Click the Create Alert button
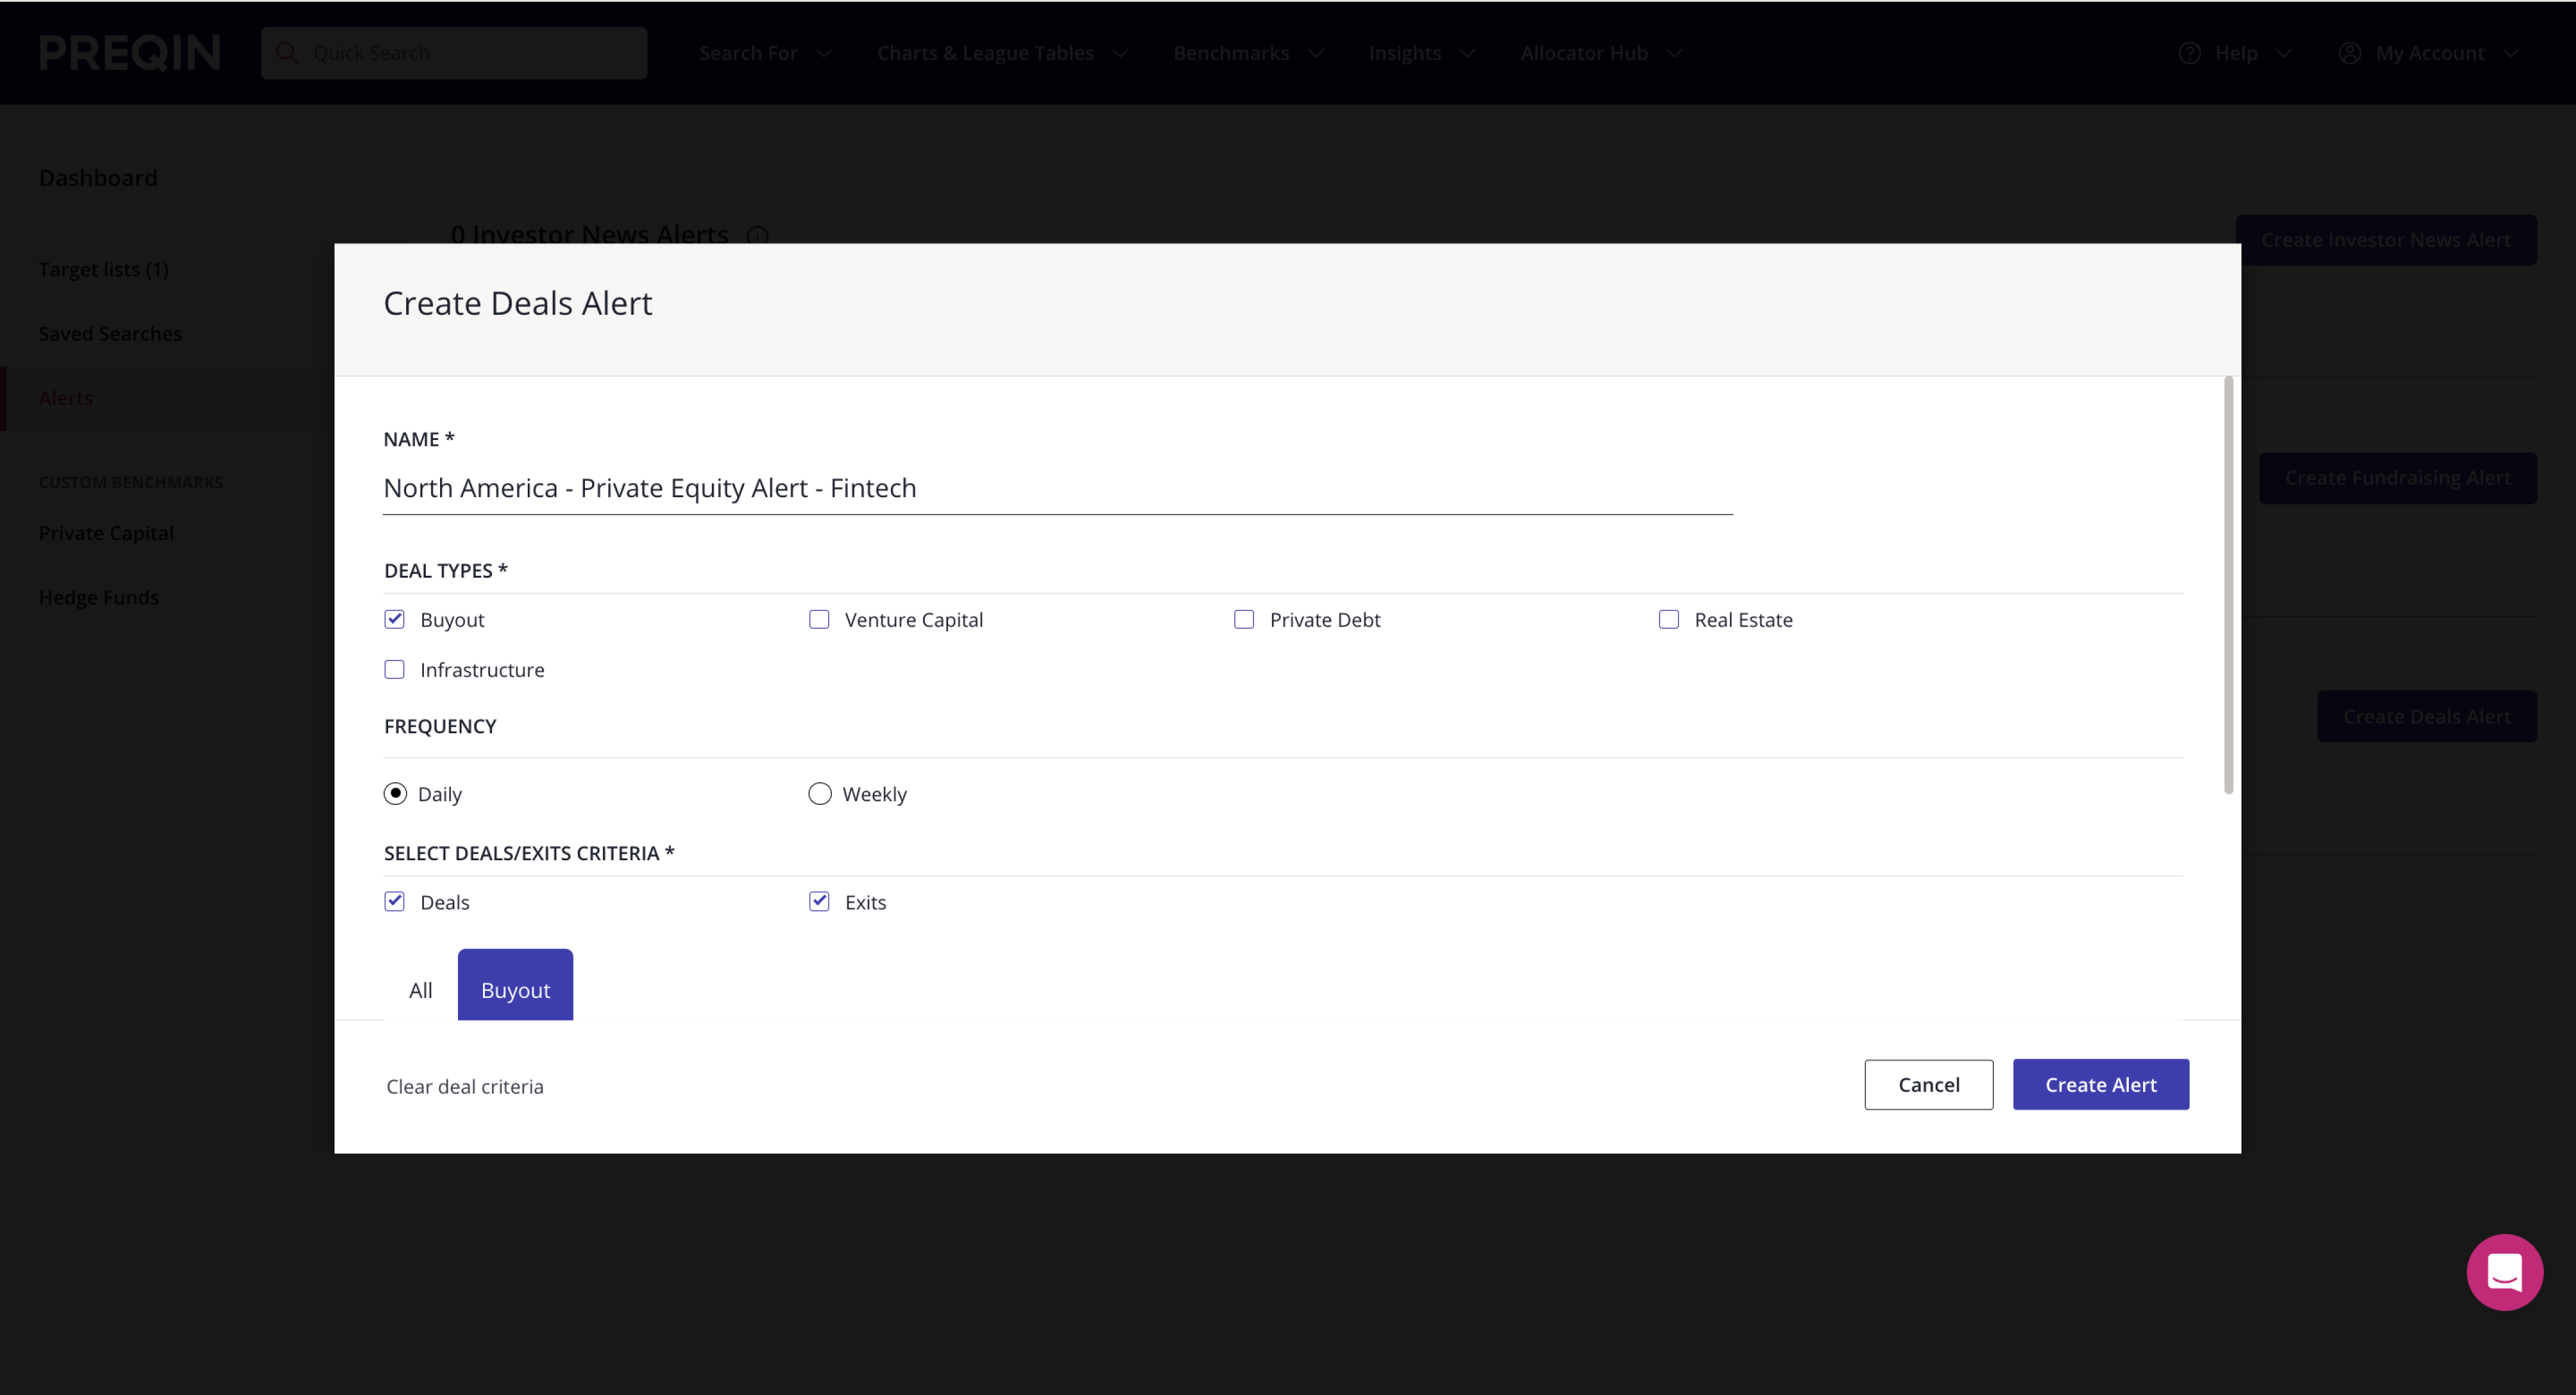Screen dimensions: 2576x1395 tap(2100, 1084)
